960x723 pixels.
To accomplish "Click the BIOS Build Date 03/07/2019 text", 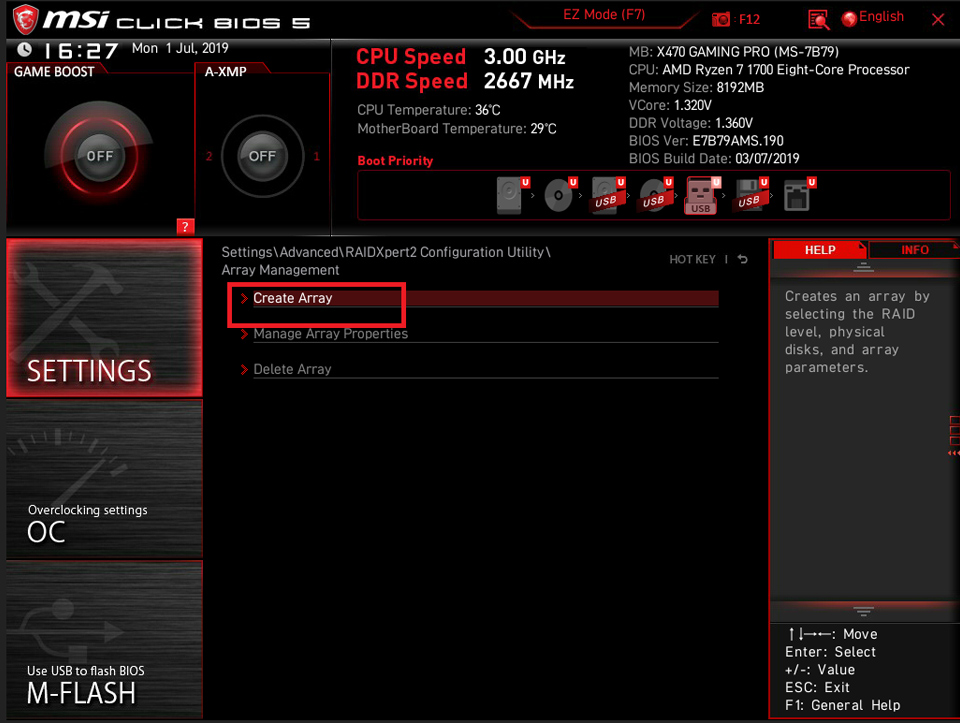I will [714, 159].
